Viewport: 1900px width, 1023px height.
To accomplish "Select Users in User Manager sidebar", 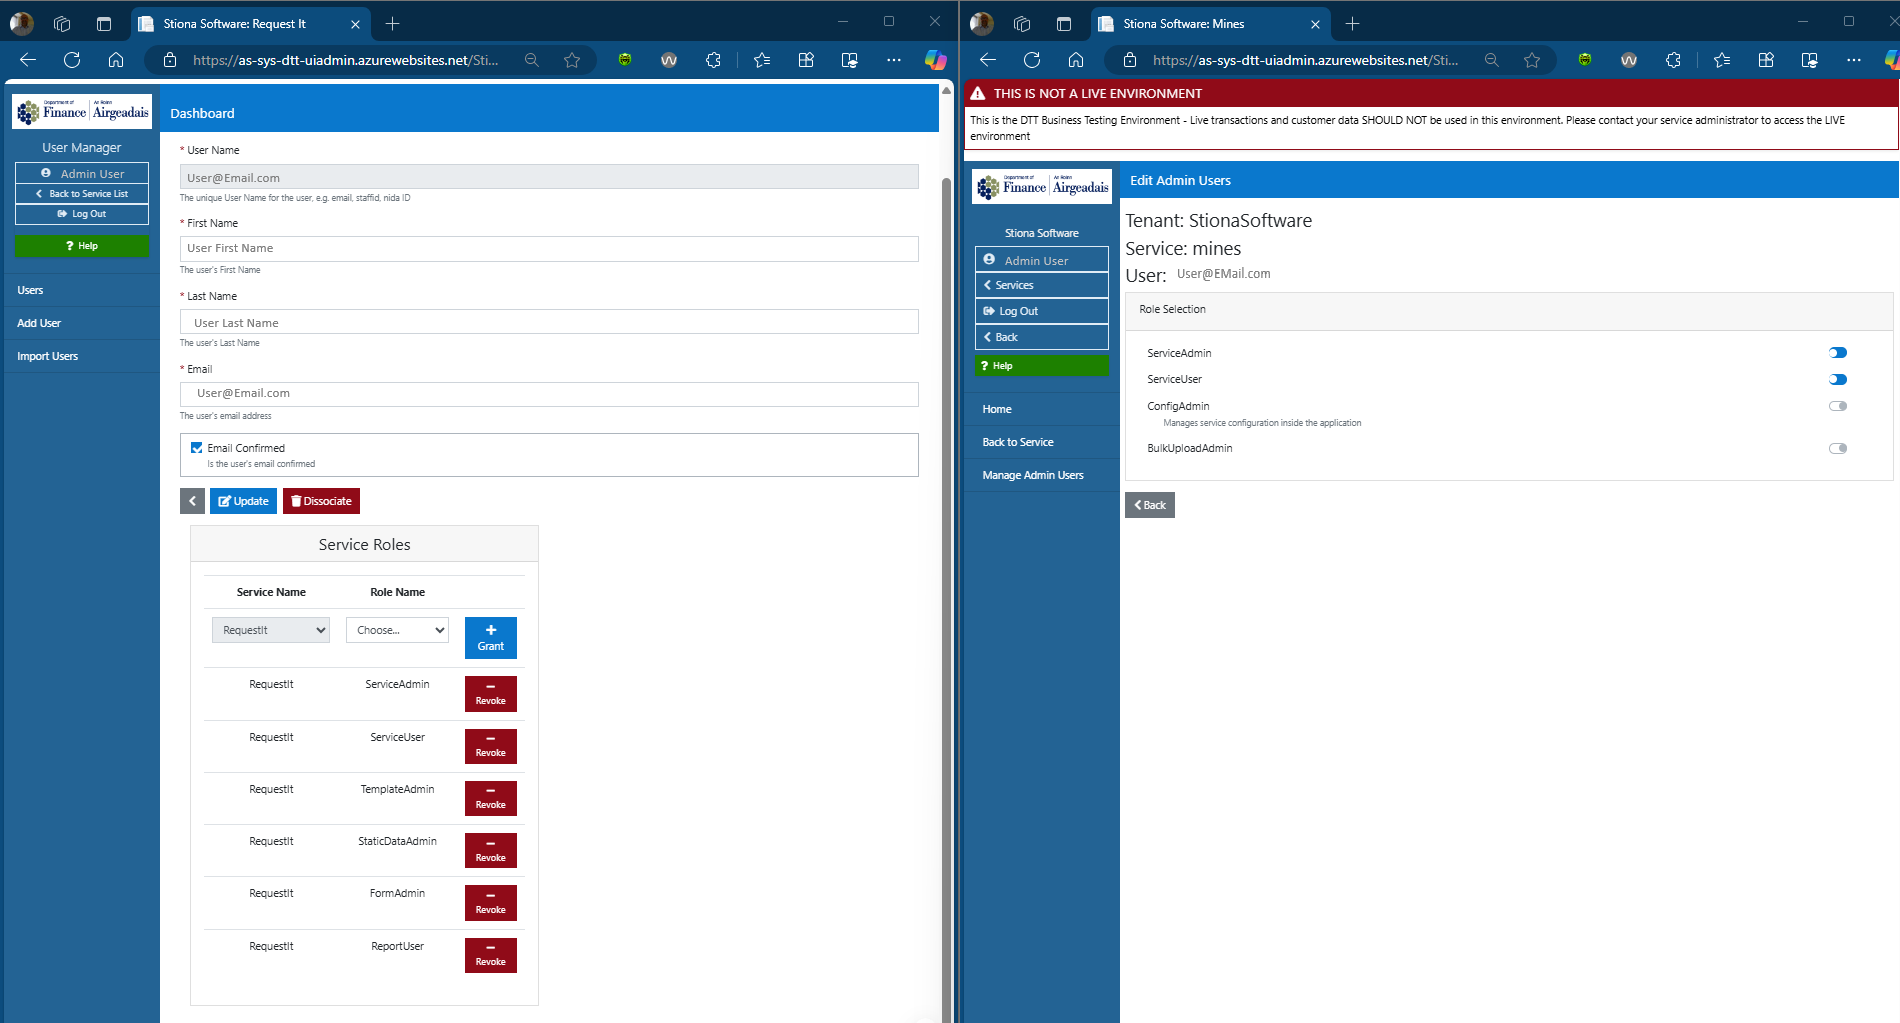I will tap(30, 290).
